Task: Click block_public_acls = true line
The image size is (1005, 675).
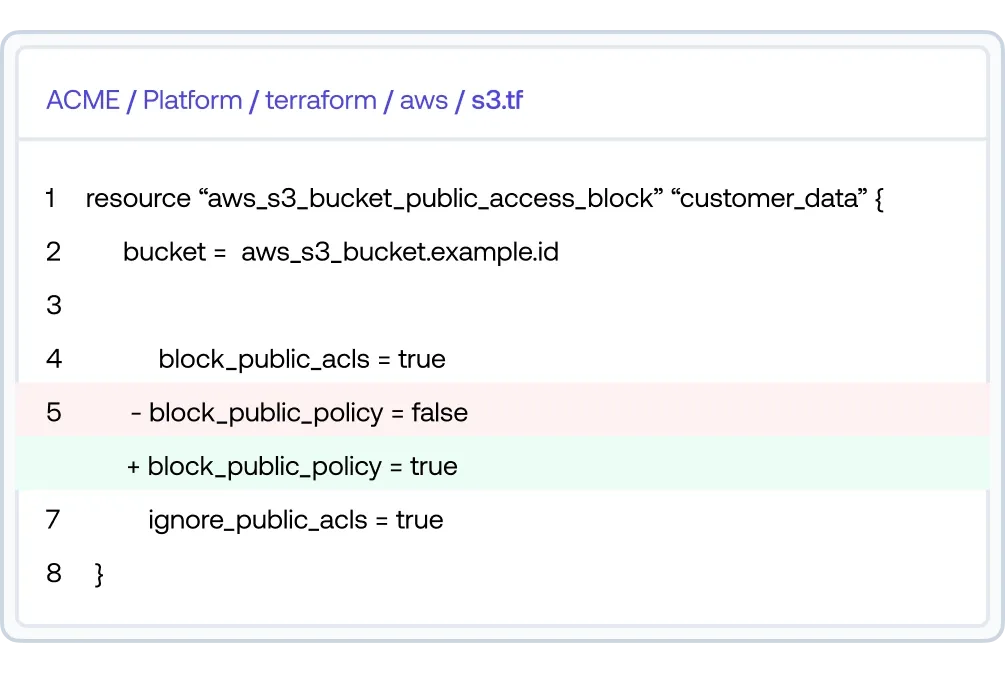Action: (x=301, y=359)
